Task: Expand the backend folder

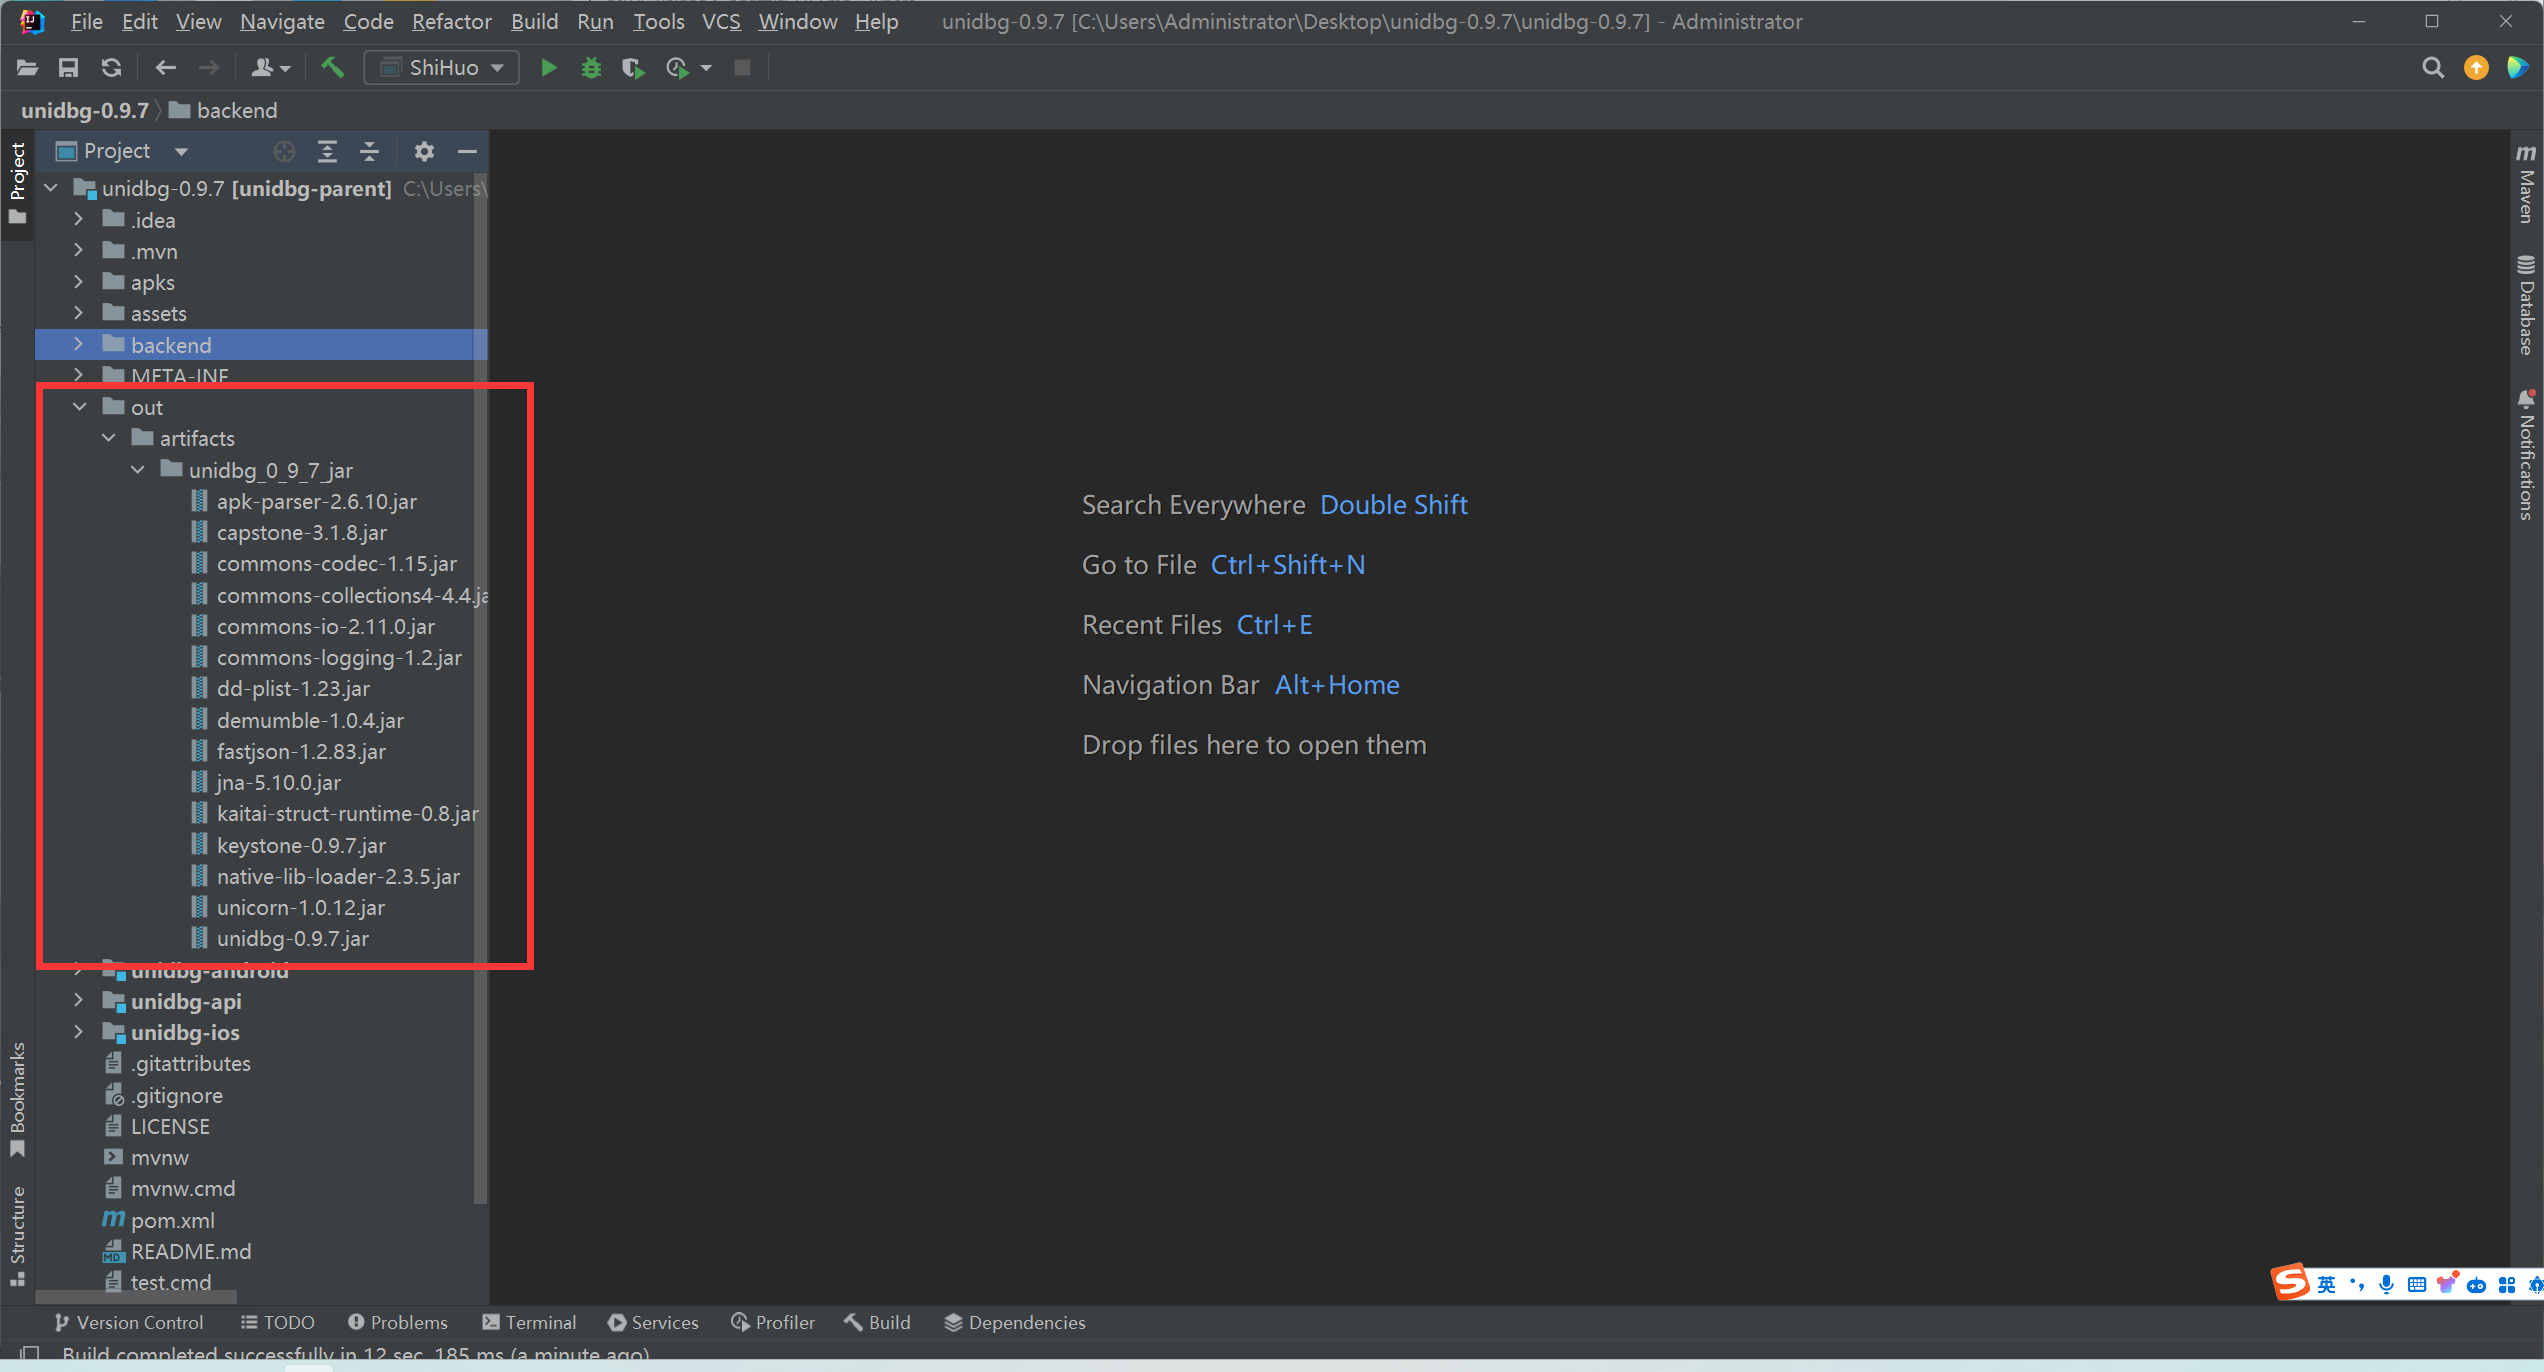Action: [79, 344]
